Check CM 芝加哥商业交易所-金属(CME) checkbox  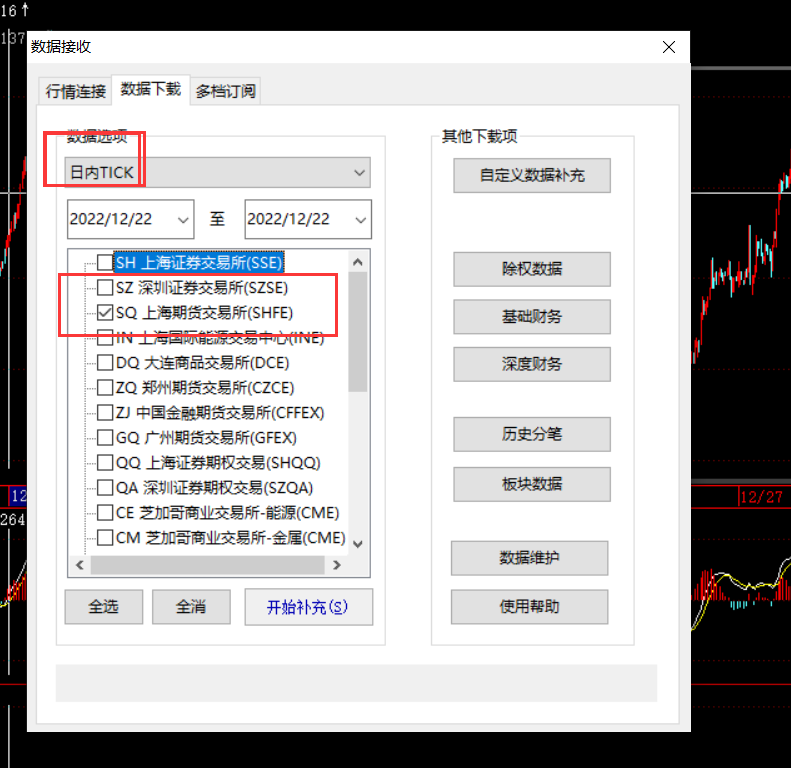click(x=105, y=538)
